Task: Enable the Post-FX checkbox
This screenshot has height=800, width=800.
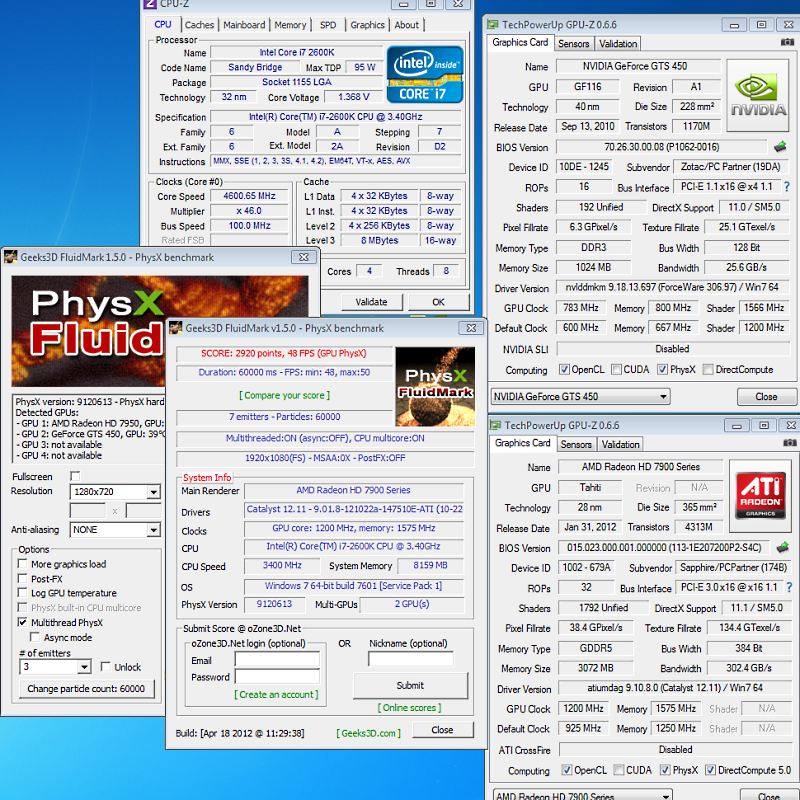Action: 22,579
